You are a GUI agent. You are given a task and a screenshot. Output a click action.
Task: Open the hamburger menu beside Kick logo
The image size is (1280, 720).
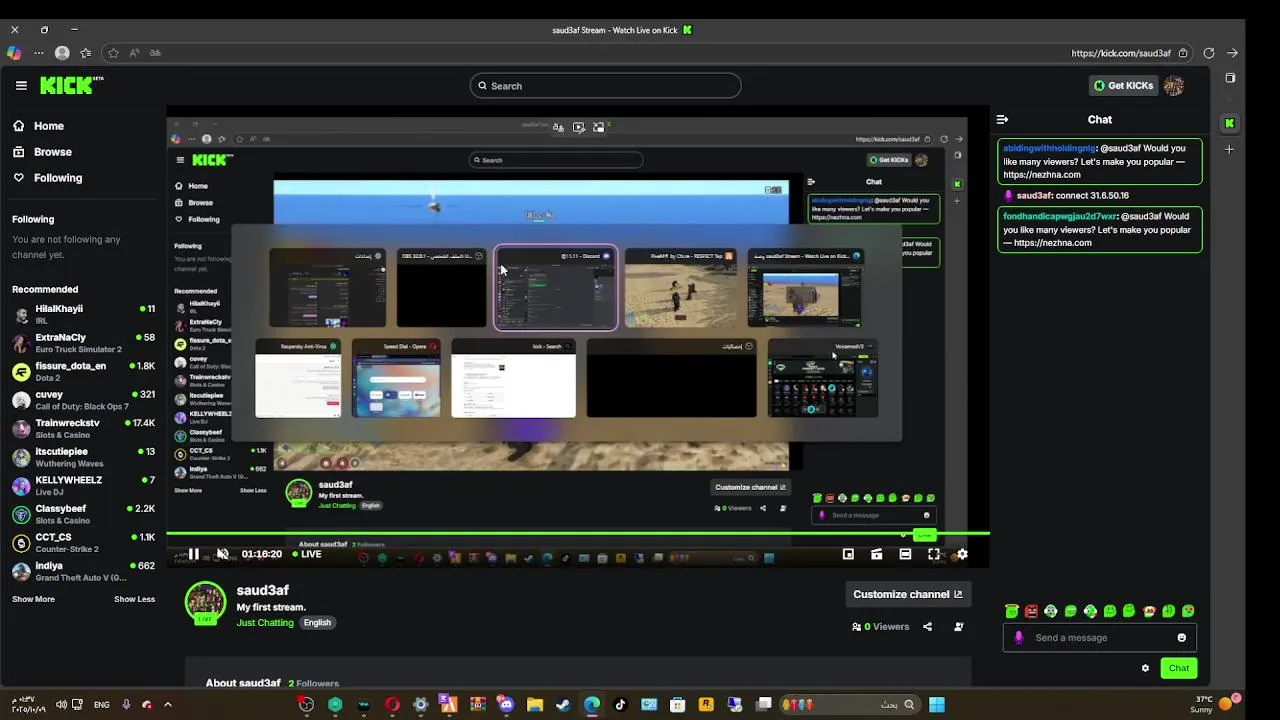click(x=21, y=86)
